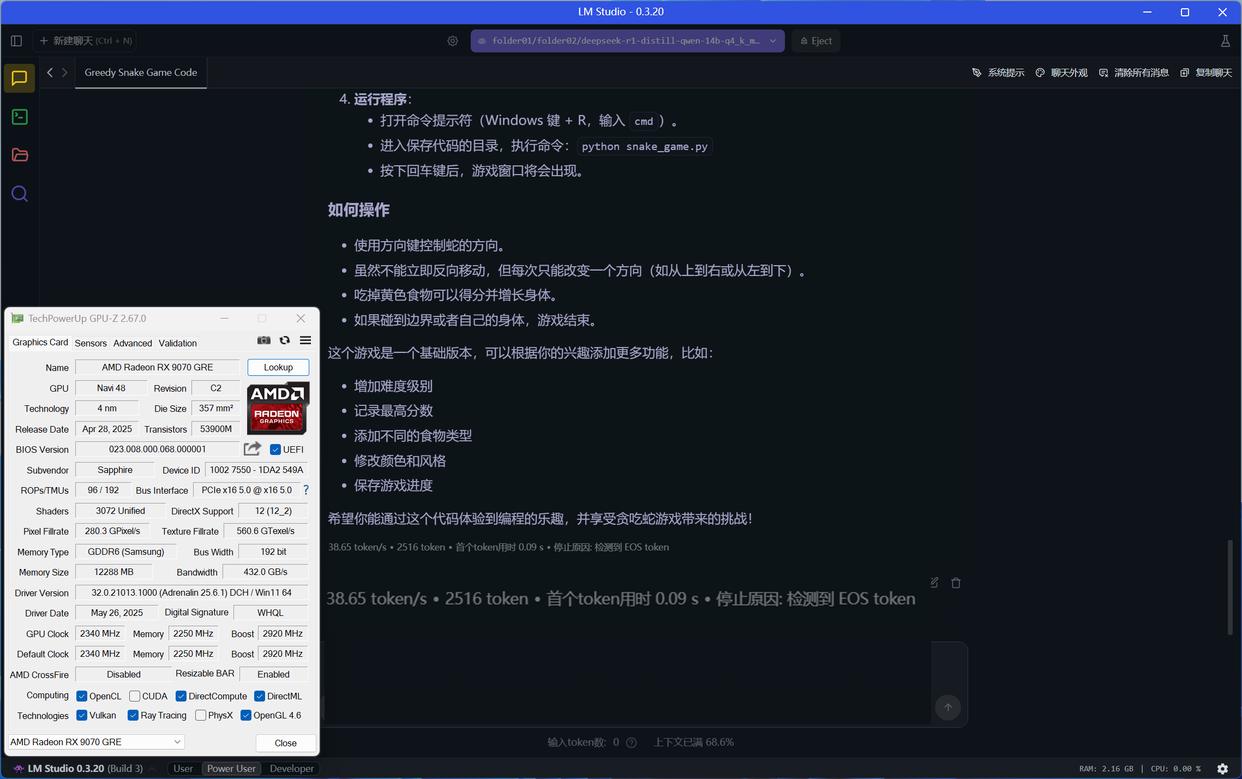Toggle the Vulkan checkbox
Screen dimensions: 1242x779
82,715
